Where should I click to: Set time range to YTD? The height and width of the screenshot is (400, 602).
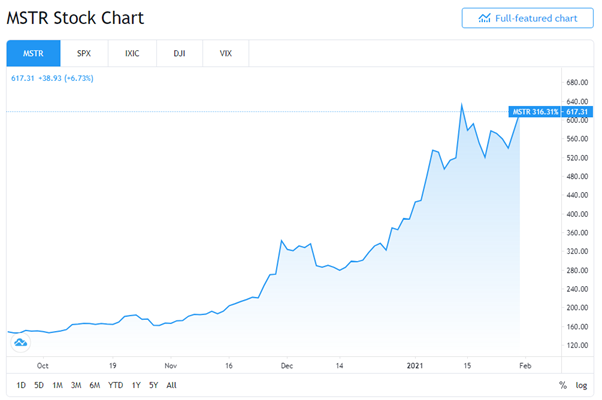click(x=116, y=385)
